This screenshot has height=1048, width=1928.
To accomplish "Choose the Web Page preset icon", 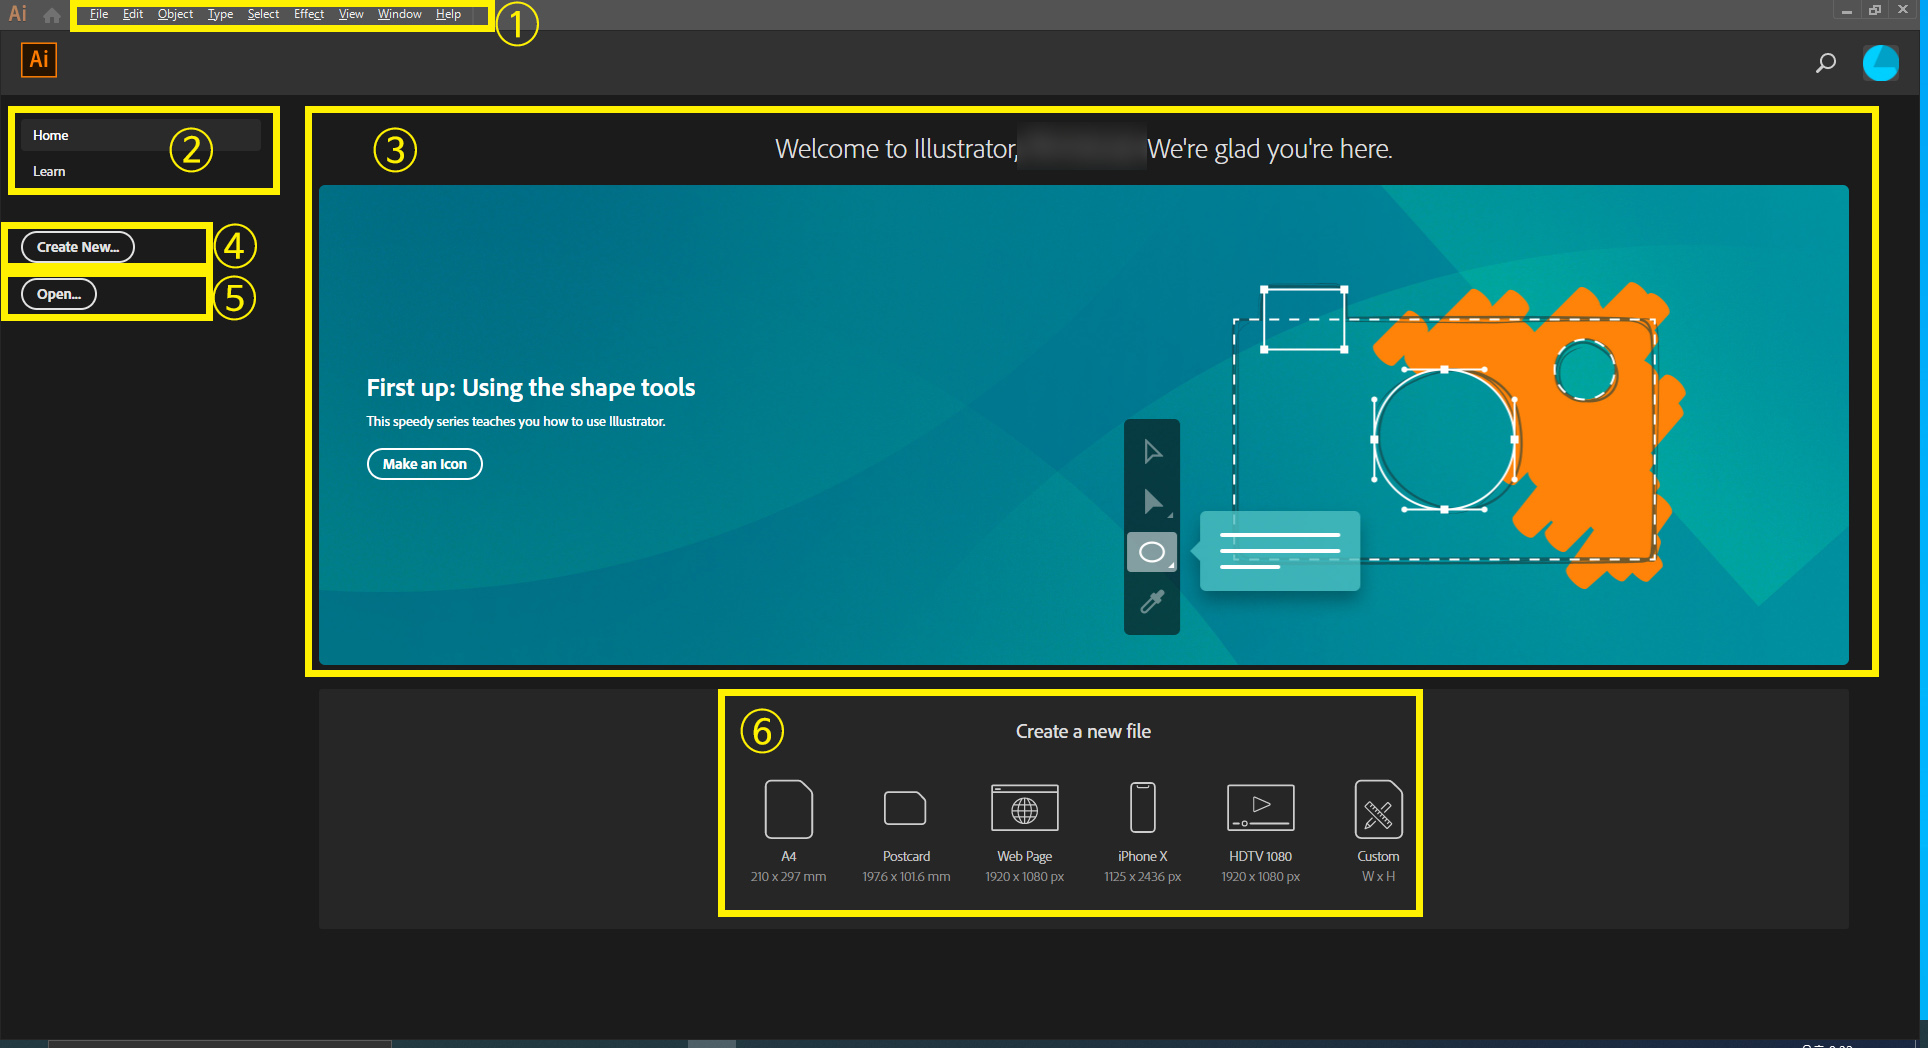I will click(1025, 808).
